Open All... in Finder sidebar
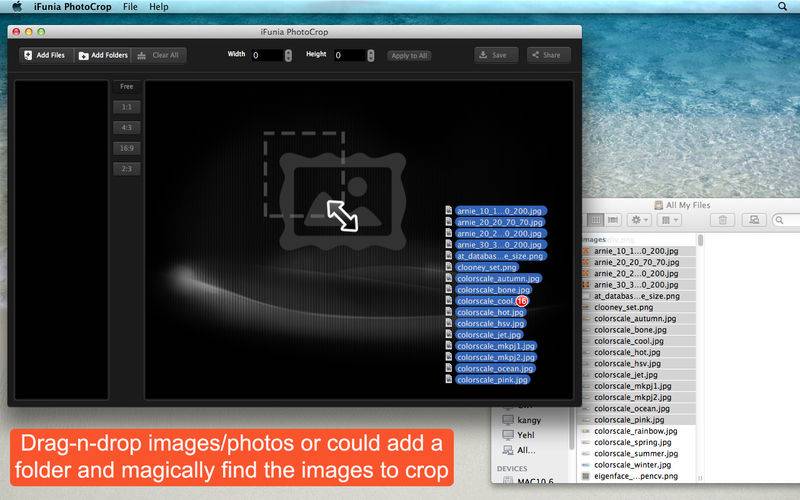This screenshot has height=500, width=800. [x=519, y=450]
